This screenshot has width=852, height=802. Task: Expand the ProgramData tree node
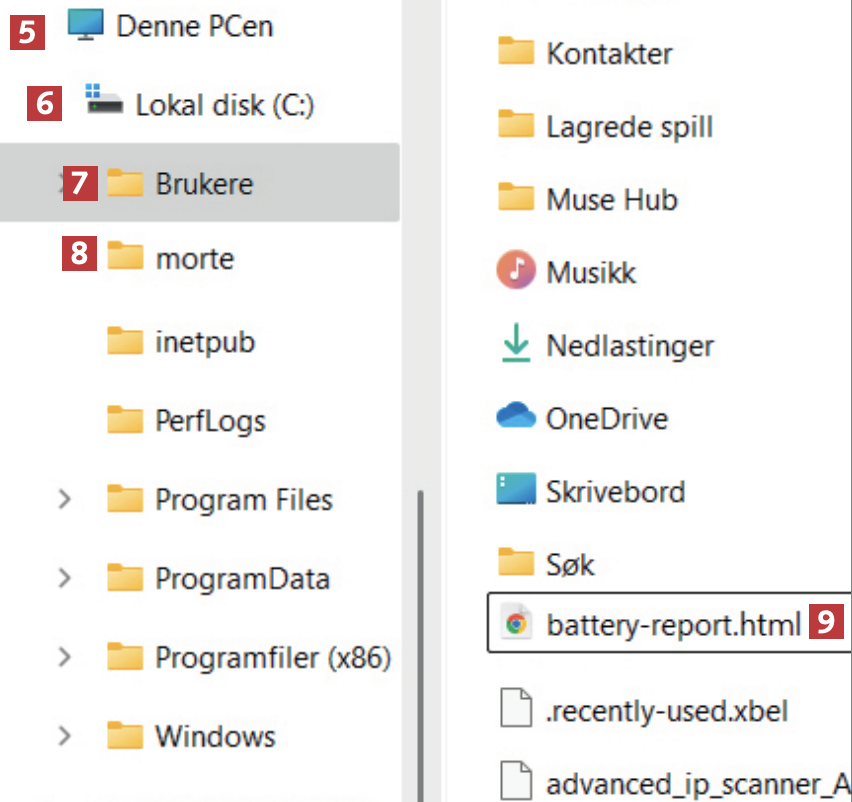(x=65, y=578)
